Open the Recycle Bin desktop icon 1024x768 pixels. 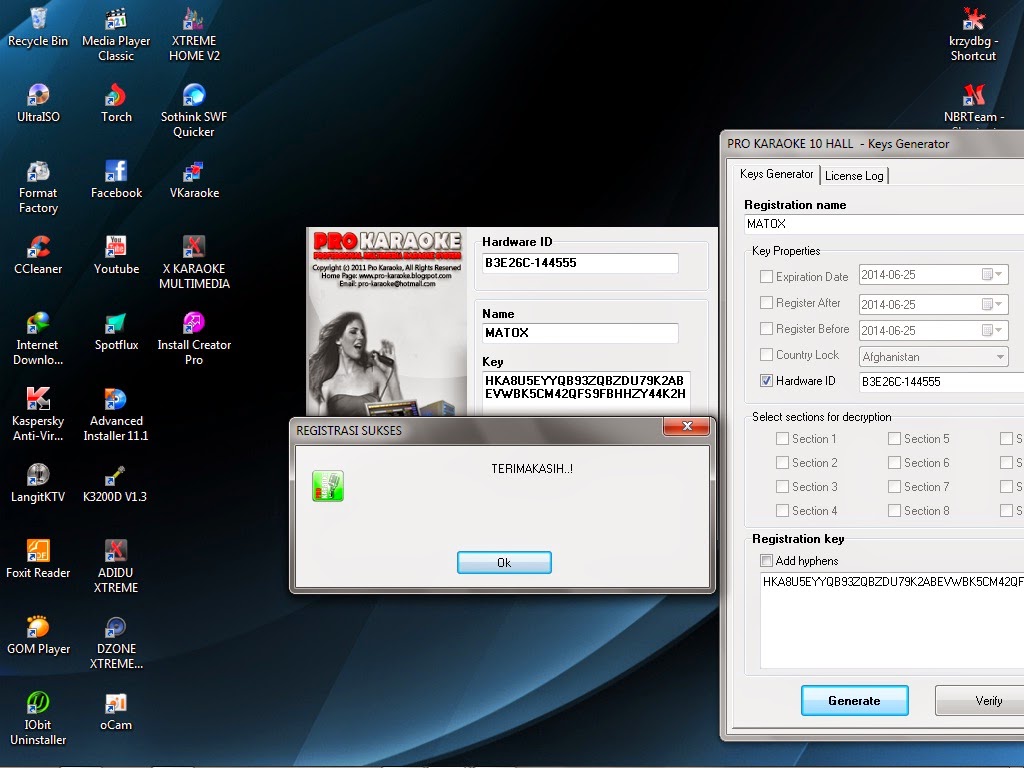38,27
